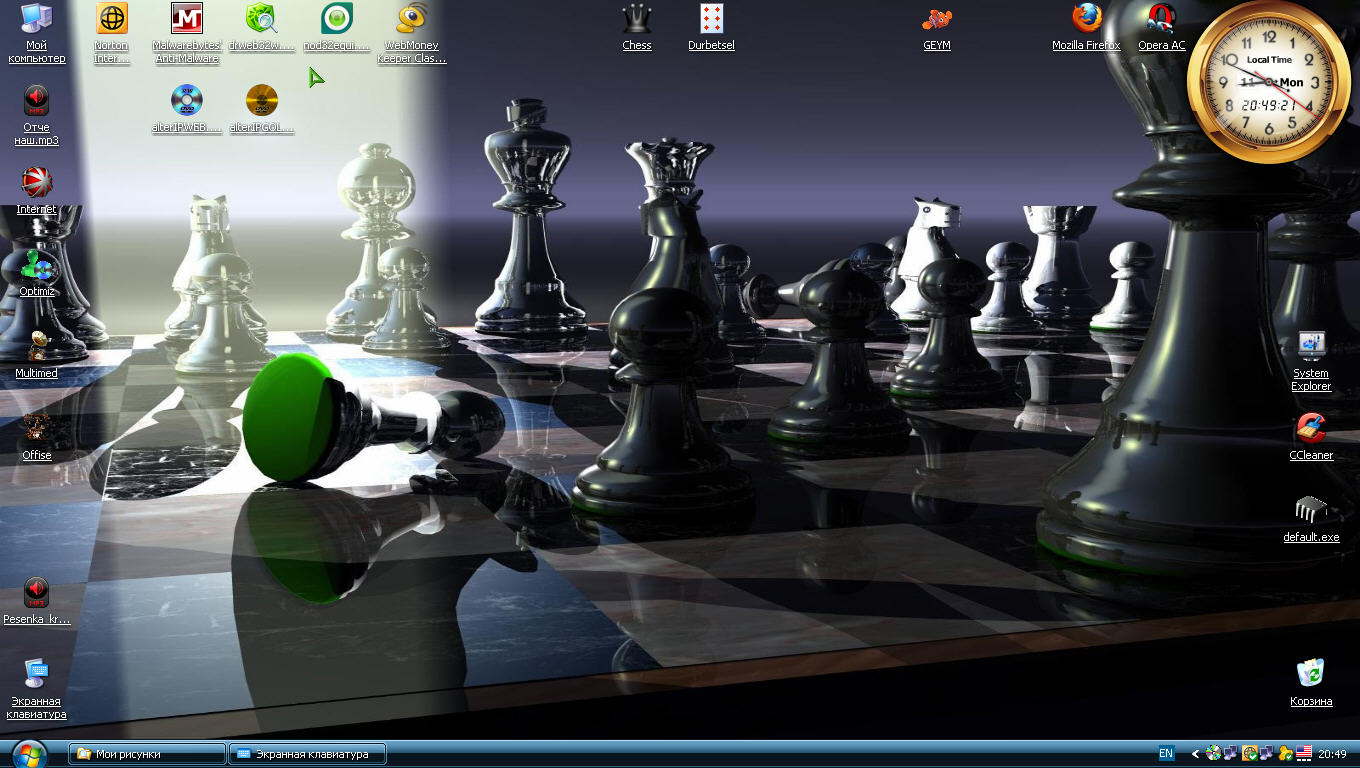Image resolution: width=1360 pixels, height=768 pixels.
Task: Select the Durbetsel card game icon
Action: (x=712, y=28)
